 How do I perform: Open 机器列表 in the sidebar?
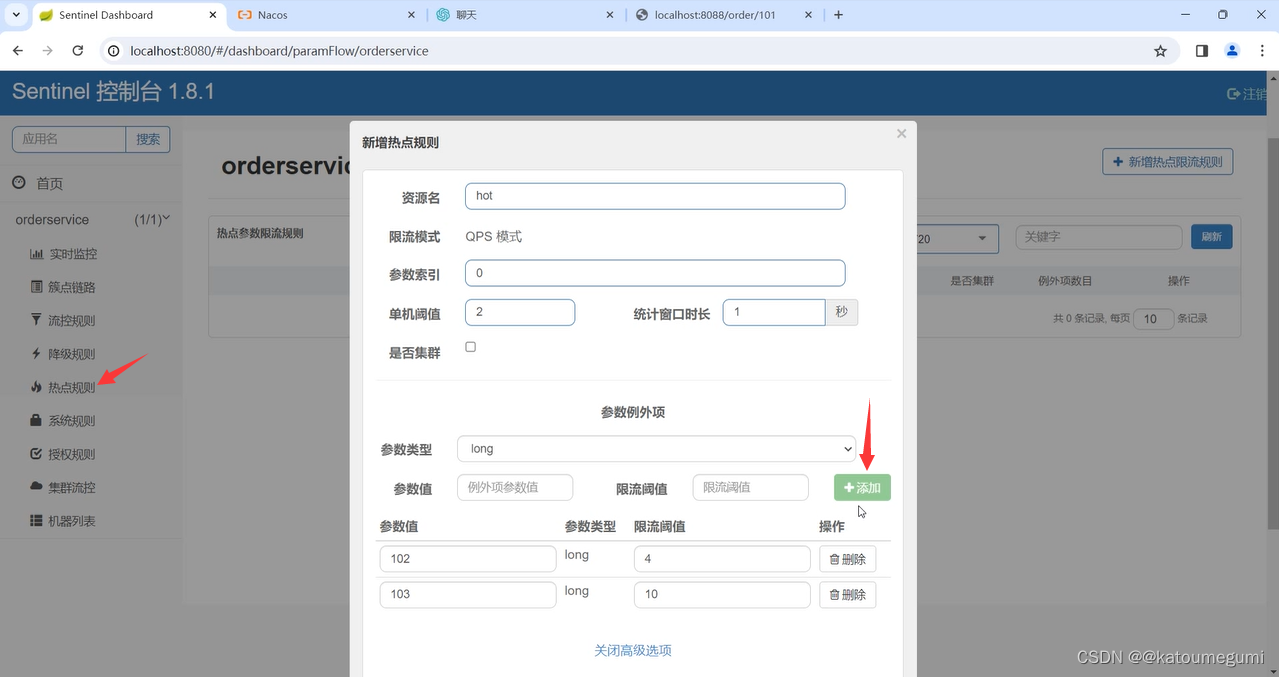pyautogui.click(x=73, y=521)
